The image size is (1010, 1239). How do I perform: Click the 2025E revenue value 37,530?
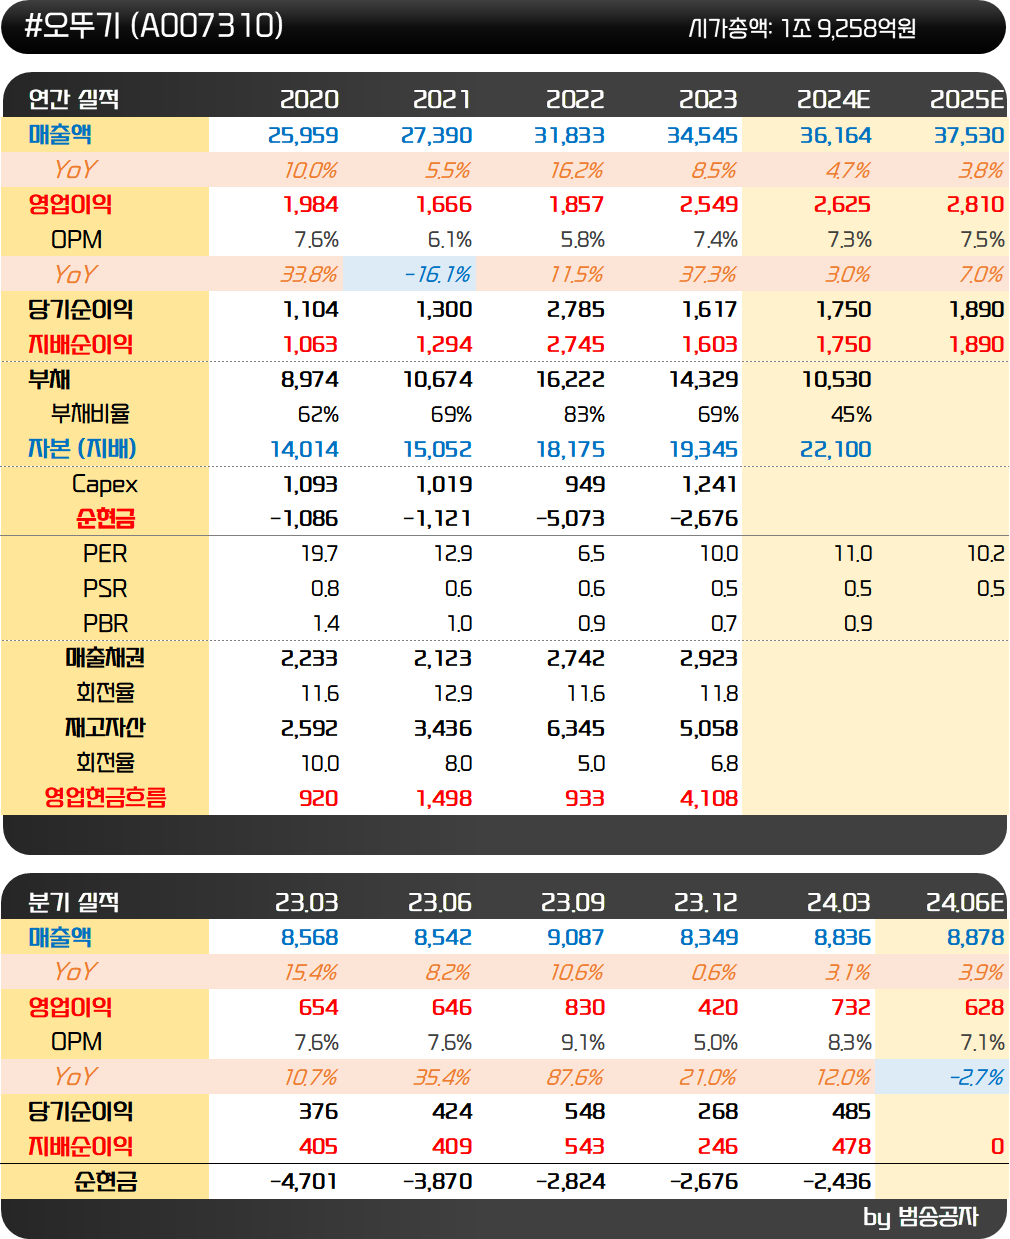coord(969,135)
